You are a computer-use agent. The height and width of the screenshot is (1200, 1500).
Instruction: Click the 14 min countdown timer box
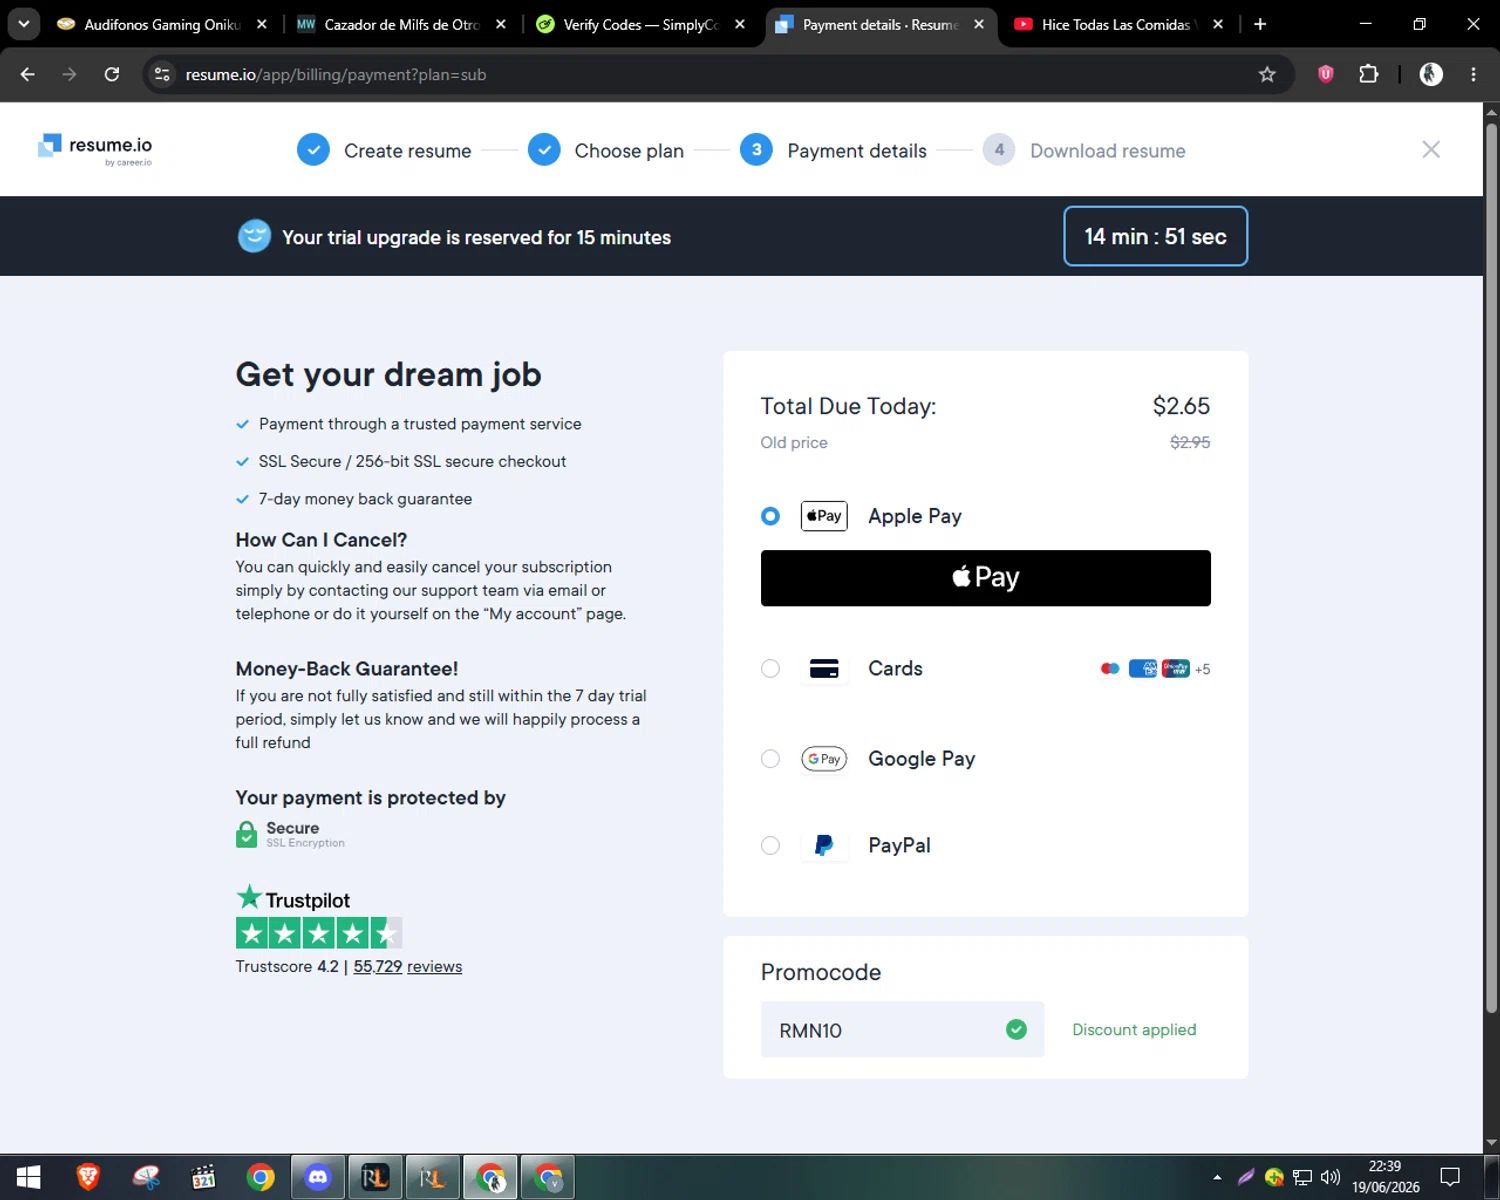1155,236
